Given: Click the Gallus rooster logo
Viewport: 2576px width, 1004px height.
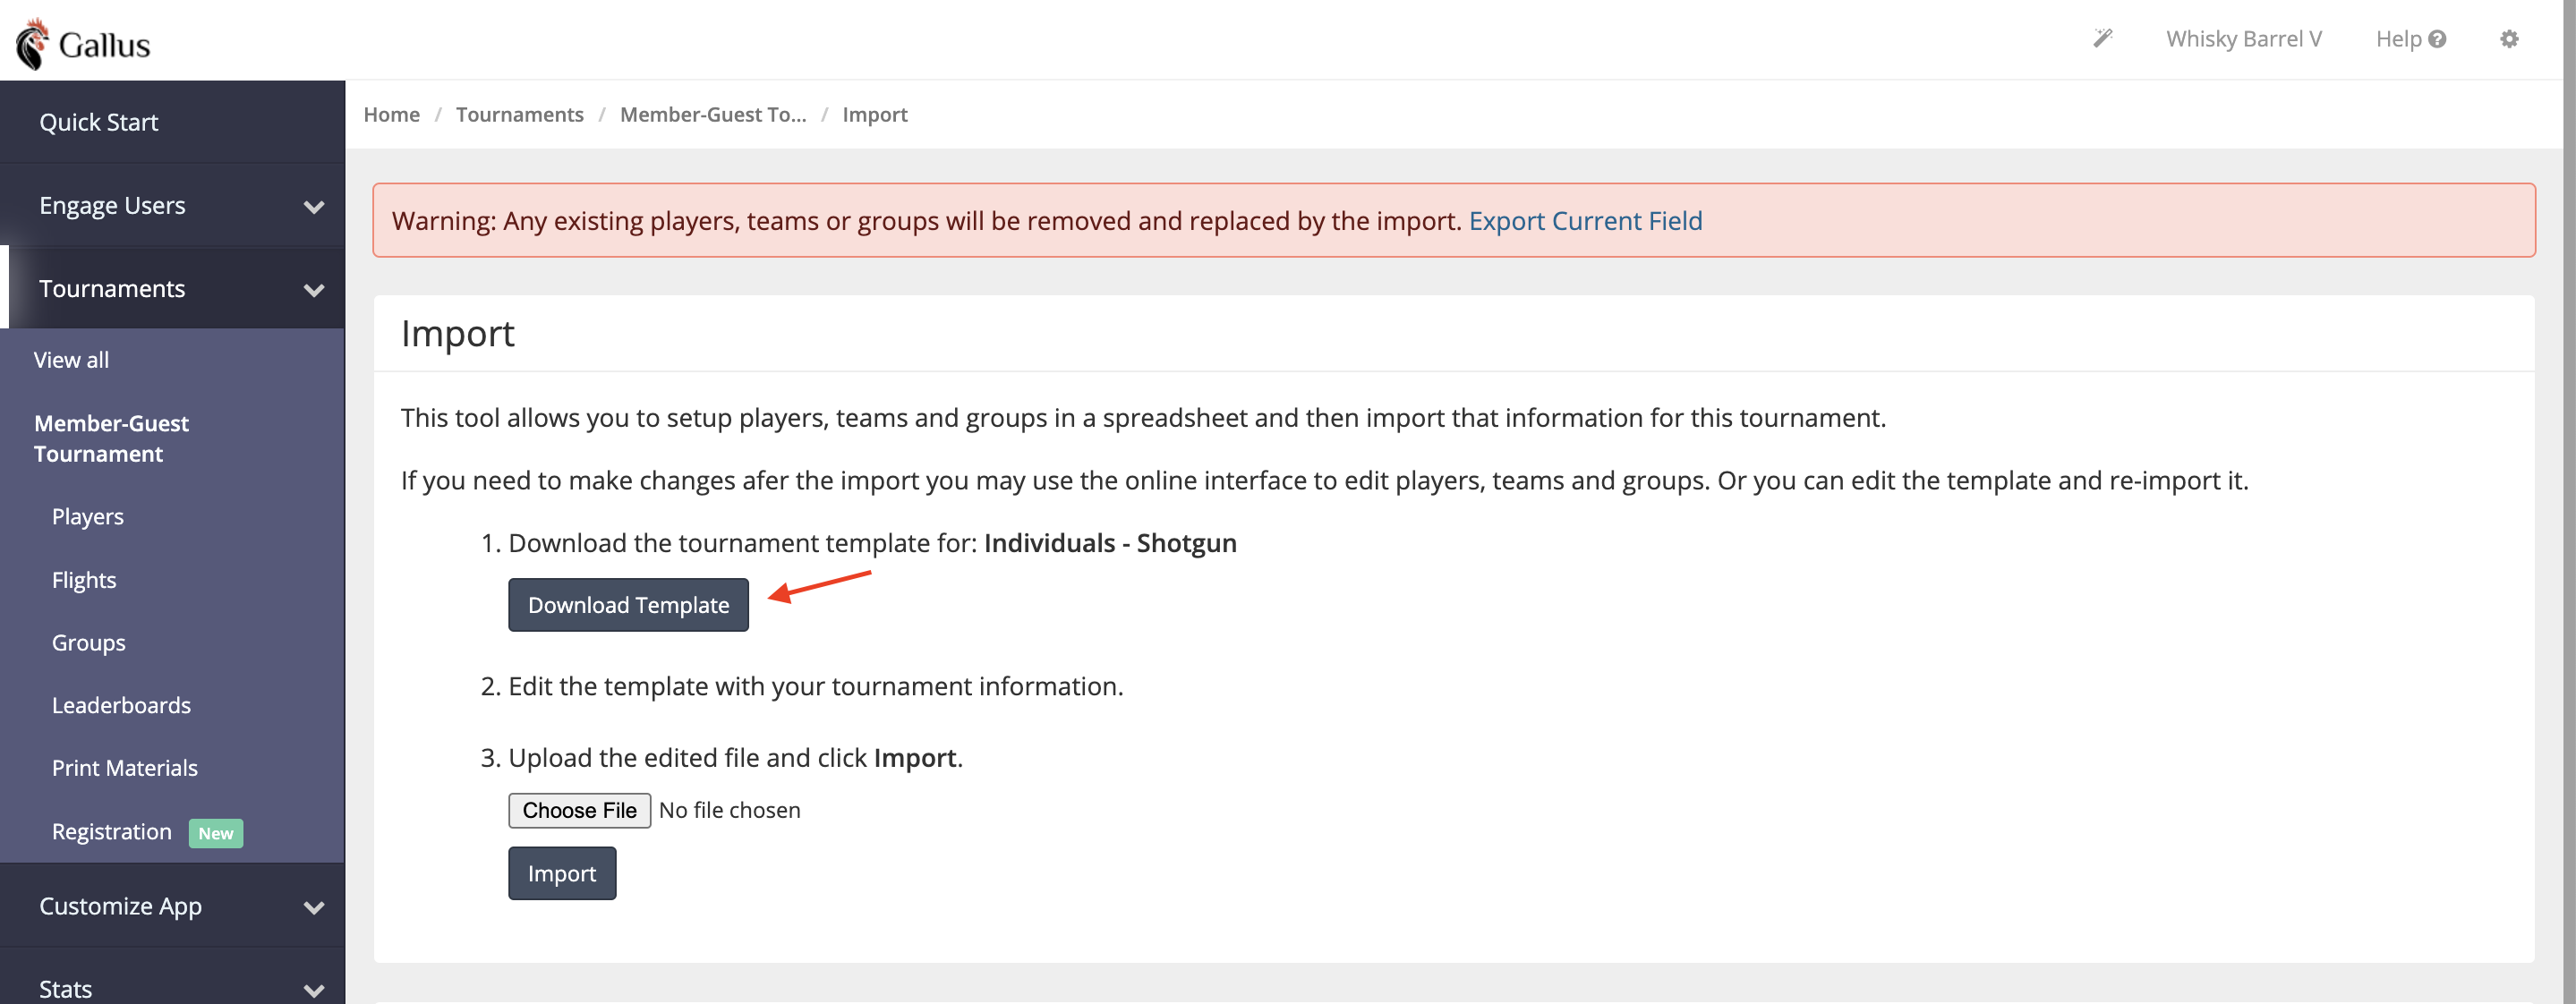Looking at the screenshot, I should (33, 44).
